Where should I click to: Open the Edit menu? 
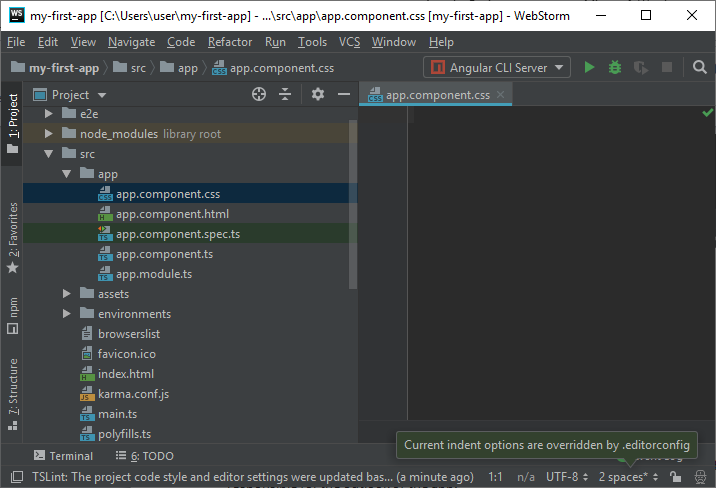[47, 42]
